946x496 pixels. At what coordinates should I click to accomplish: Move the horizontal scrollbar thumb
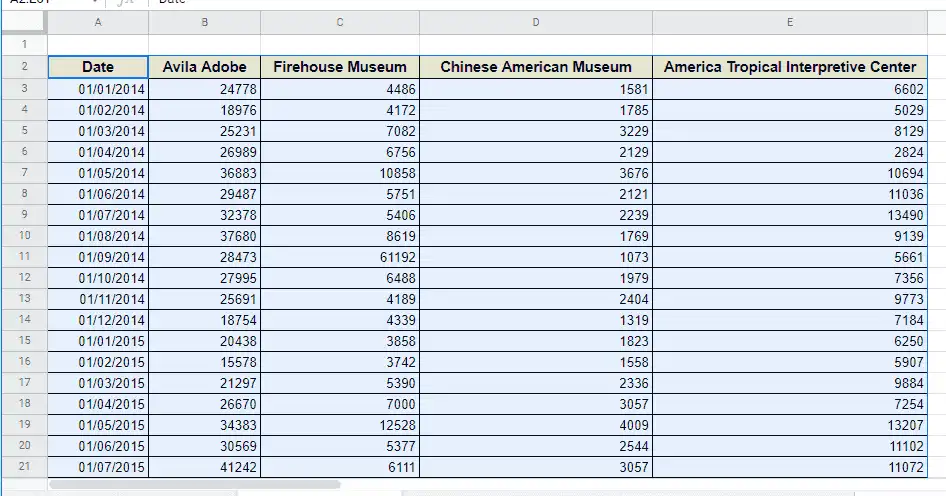pos(195,484)
